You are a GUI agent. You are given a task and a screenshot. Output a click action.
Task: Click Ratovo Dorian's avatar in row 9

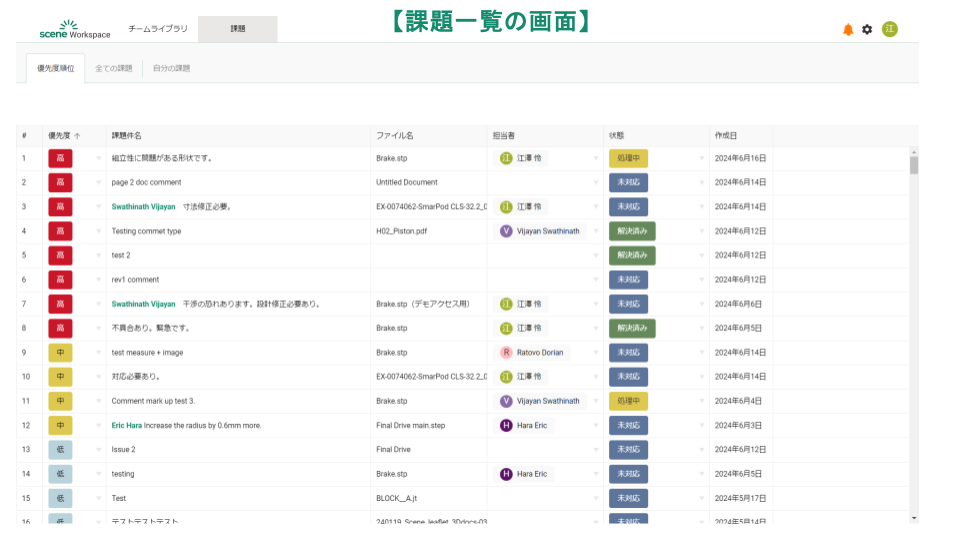click(x=506, y=353)
